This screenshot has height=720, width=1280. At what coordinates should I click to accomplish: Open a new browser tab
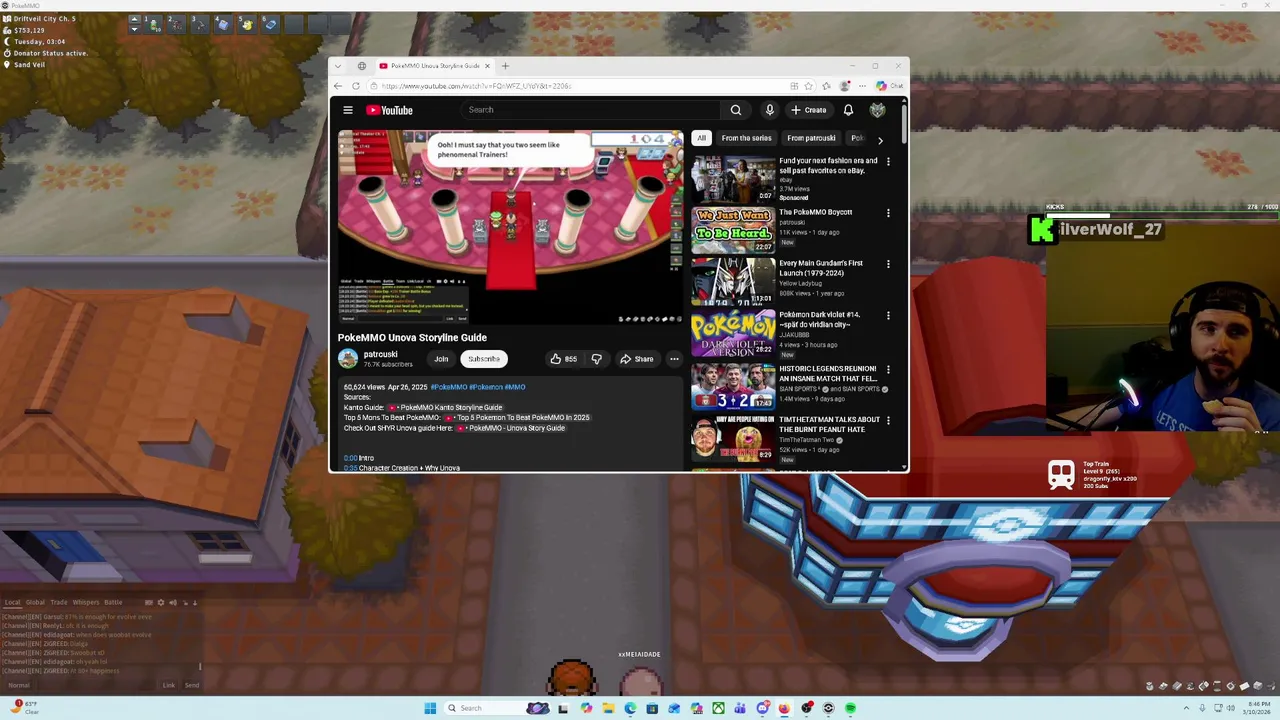tap(505, 66)
